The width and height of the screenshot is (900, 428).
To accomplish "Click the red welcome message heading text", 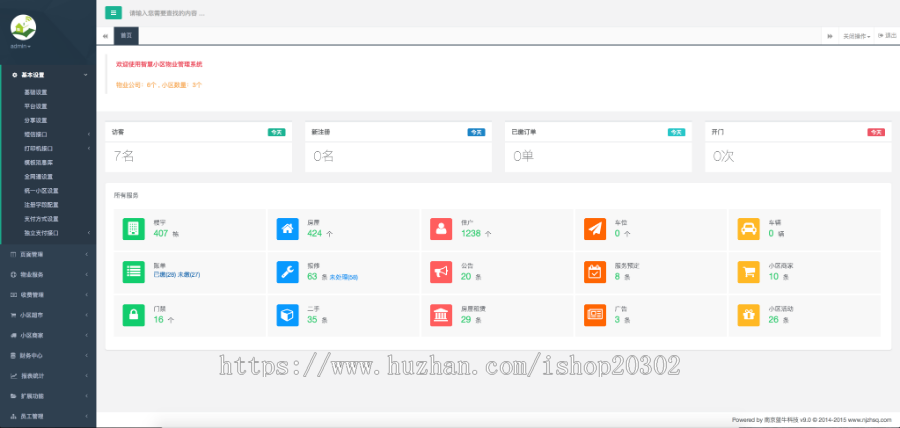I will click(159, 64).
